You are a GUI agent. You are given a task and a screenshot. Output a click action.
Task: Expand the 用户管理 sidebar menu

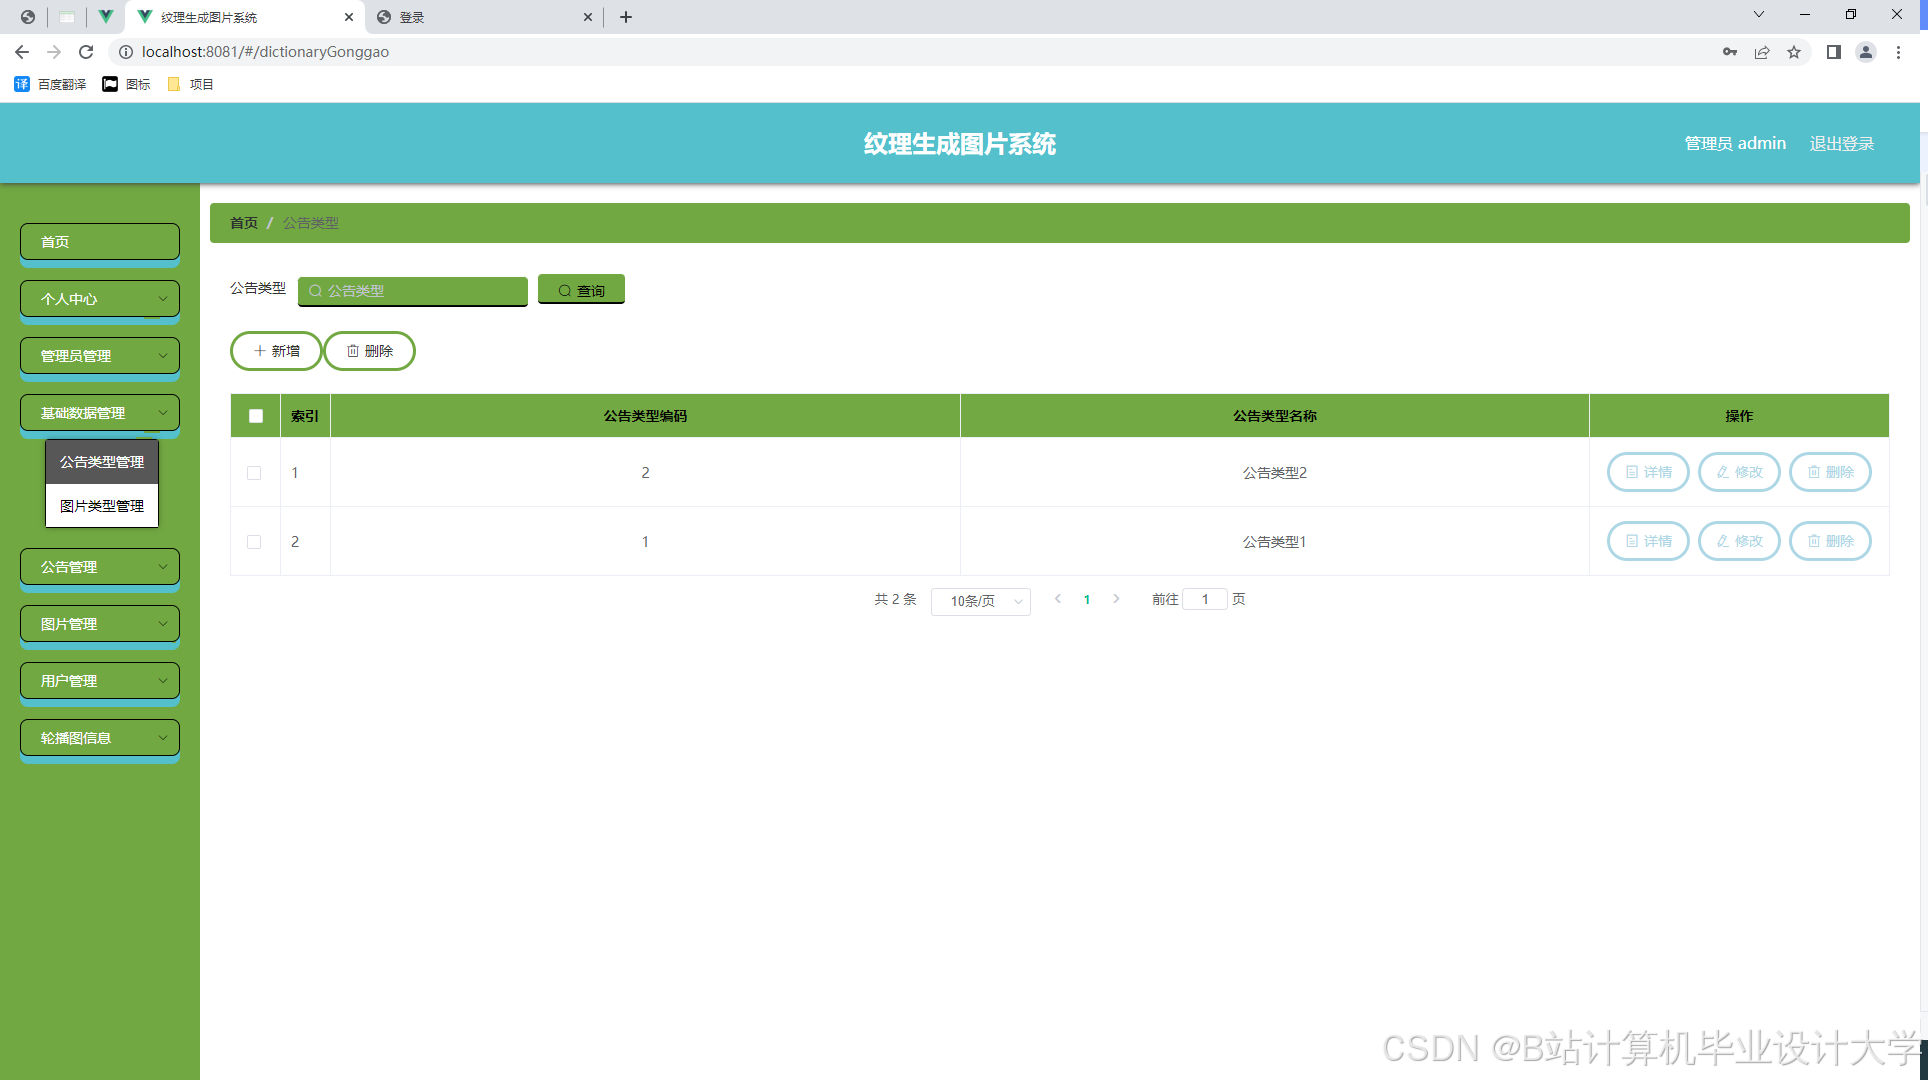click(x=100, y=681)
